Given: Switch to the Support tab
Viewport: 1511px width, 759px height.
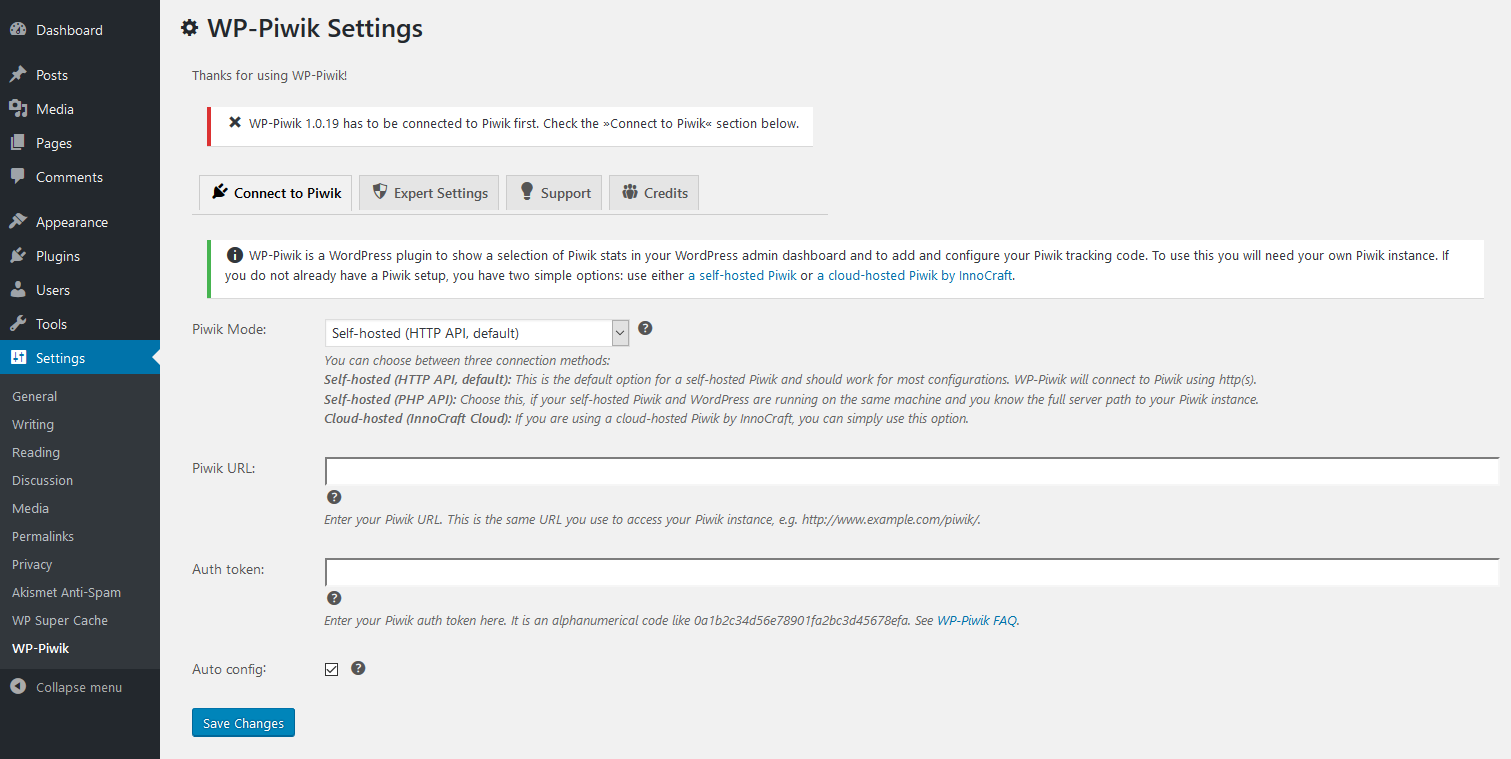Looking at the screenshot, I should pyautogui.click(x=554, y=193).
